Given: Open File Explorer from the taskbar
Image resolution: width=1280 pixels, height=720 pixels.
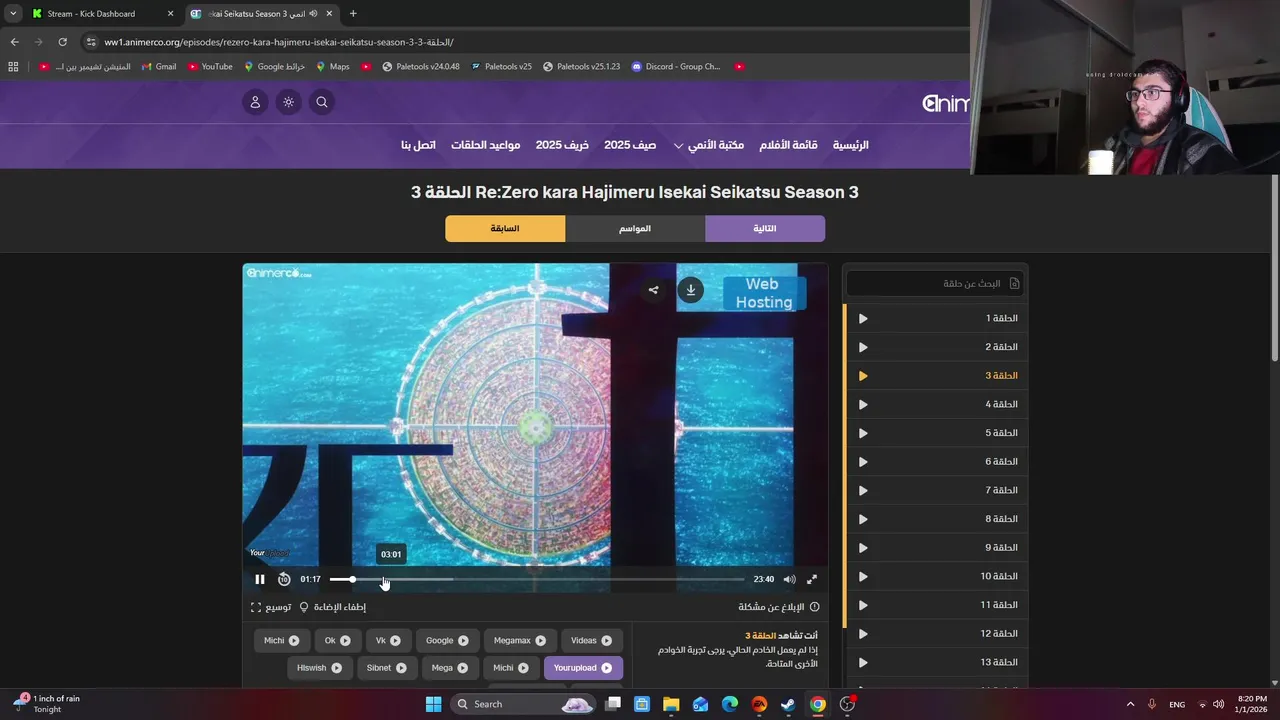Looking at the screenshot, I should tap(671, 704).
